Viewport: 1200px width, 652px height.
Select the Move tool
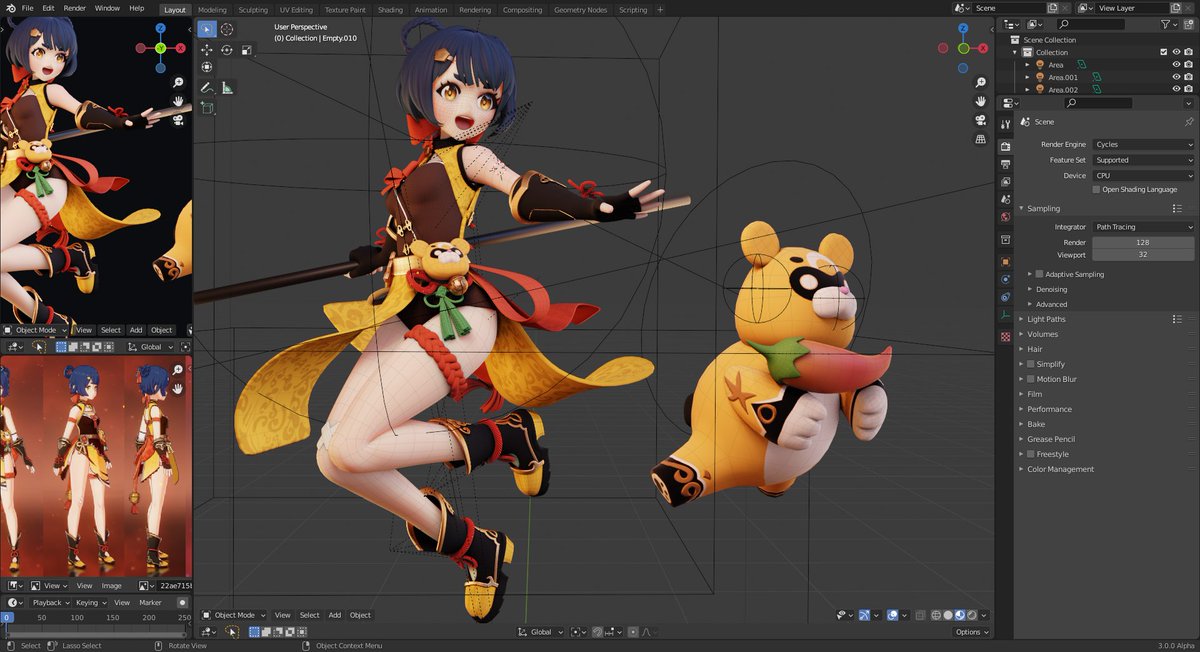[207, 49]
